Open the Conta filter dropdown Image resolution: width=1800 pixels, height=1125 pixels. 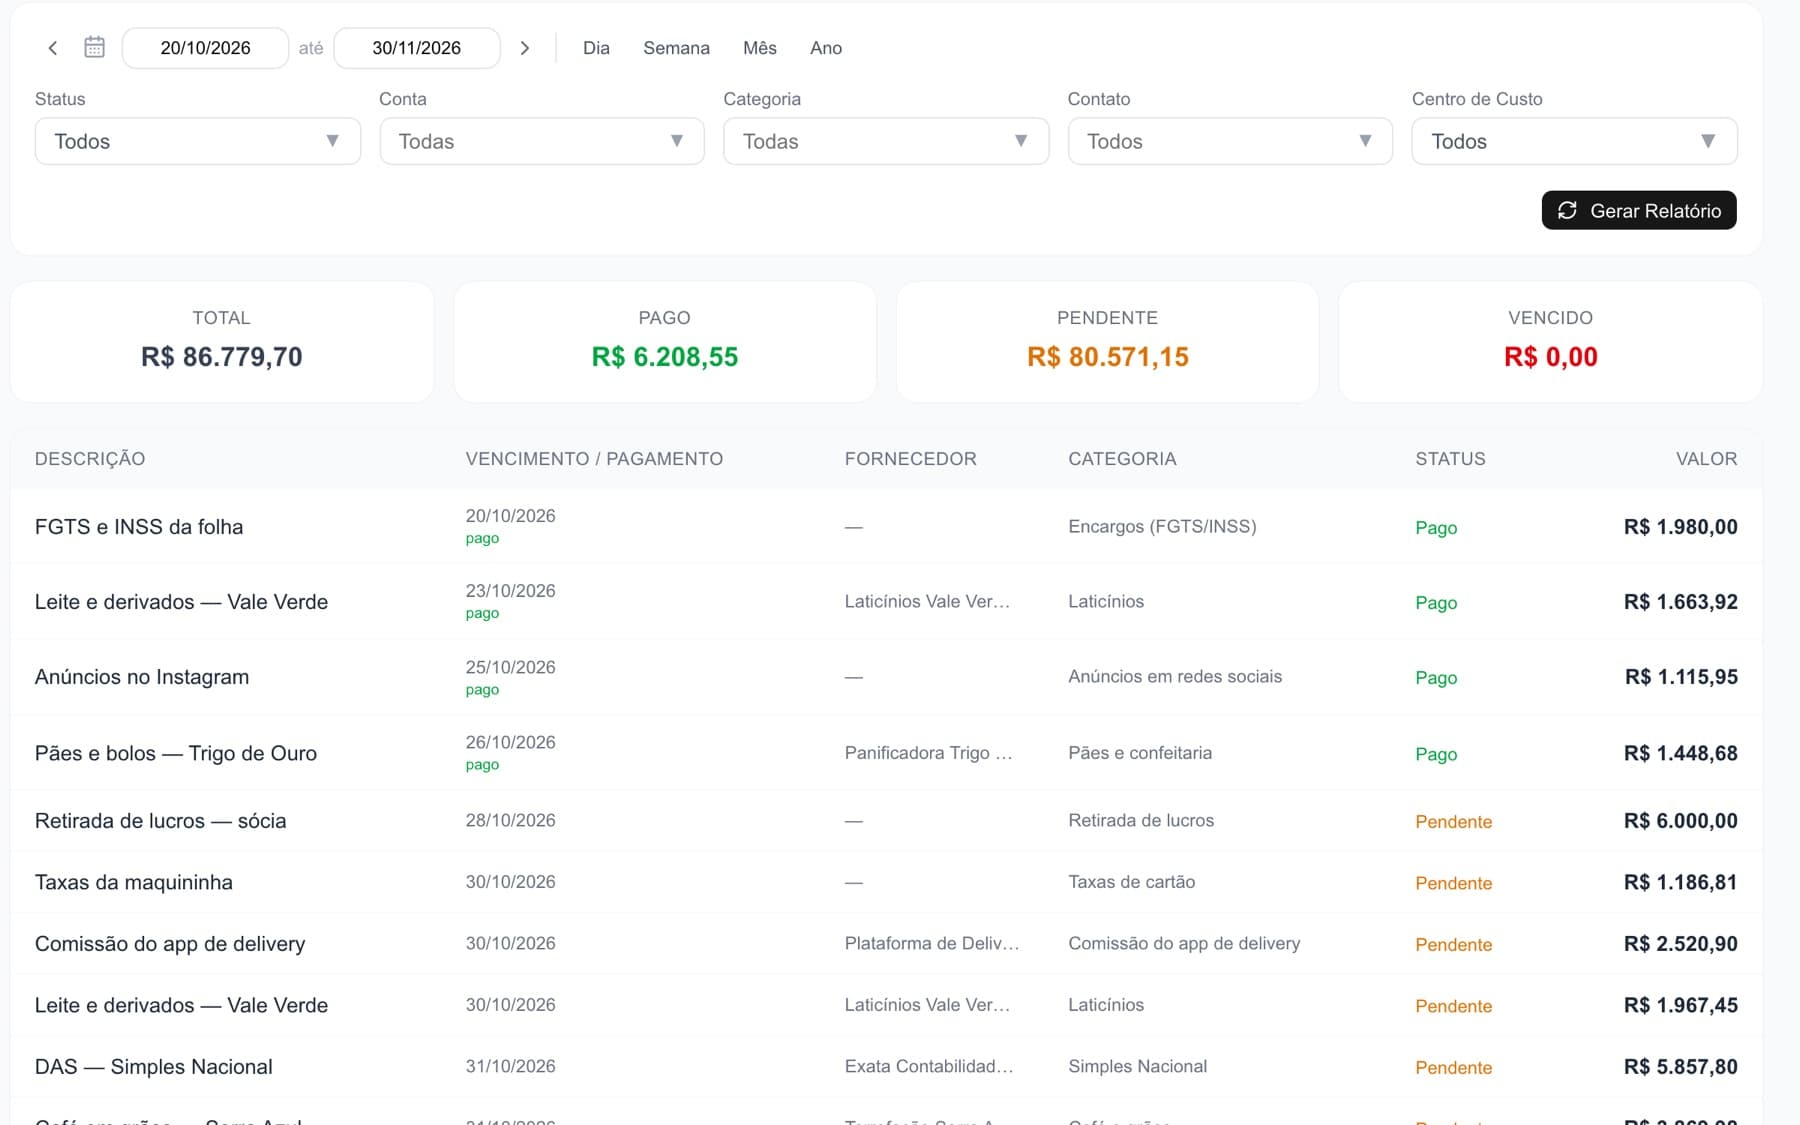542,141
